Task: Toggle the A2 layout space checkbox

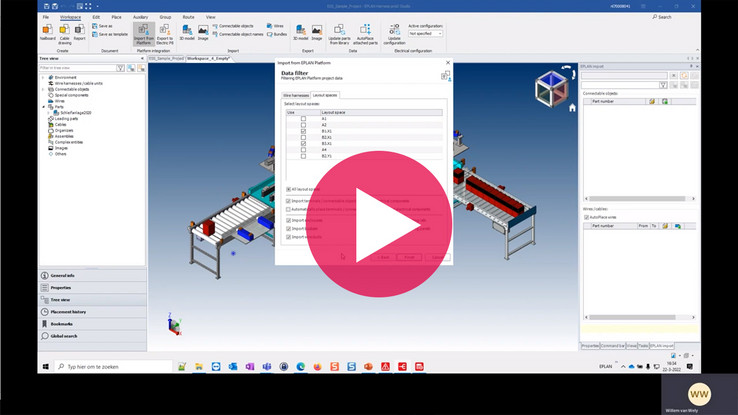Action: pyautogui.click(x=303, y=125)
